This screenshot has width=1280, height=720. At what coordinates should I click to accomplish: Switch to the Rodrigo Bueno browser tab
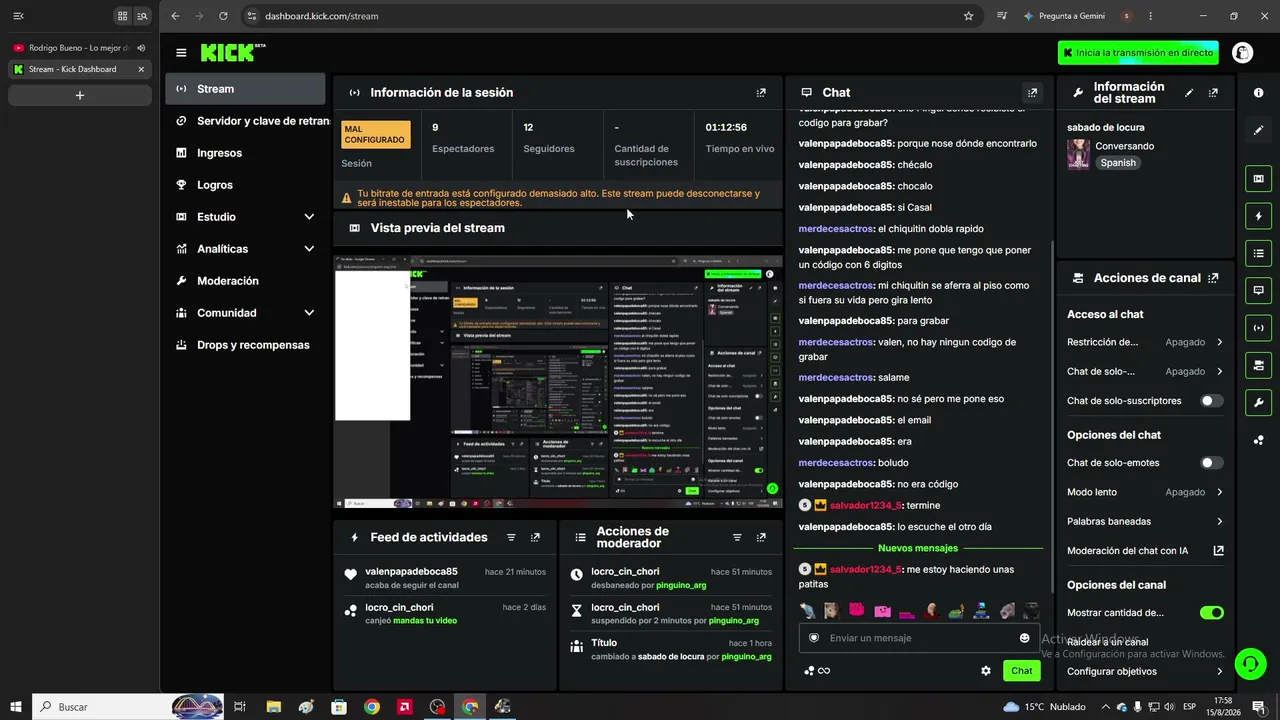pos(79,48)
